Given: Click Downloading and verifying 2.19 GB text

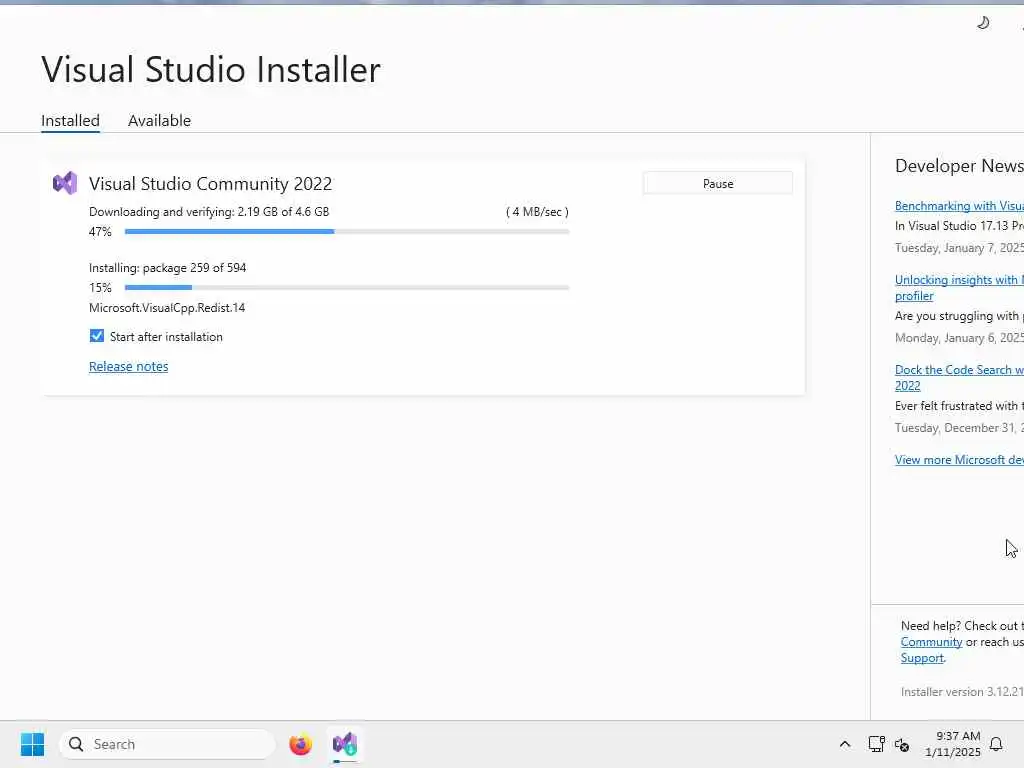Looking at the screenshot, I should coord(209,212).
